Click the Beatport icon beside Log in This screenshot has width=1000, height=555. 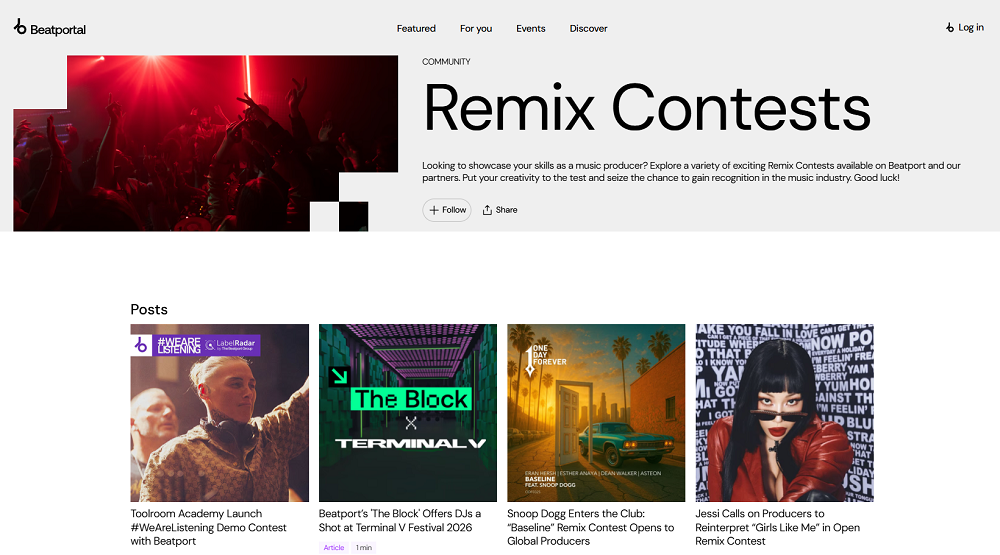point(950,27)
